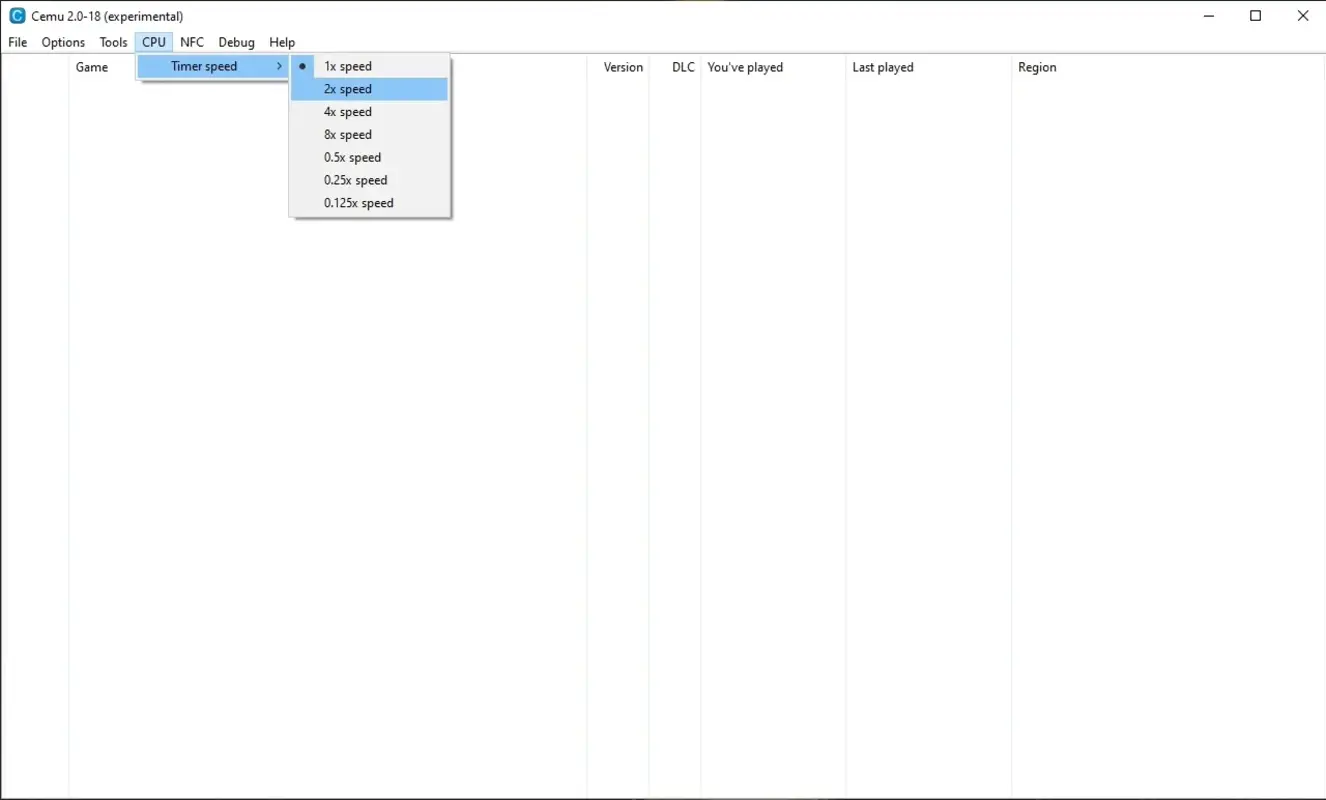Choose 8x timer speed
The width and height of the screenshot is (1326, 800).
tap(347, 134)
